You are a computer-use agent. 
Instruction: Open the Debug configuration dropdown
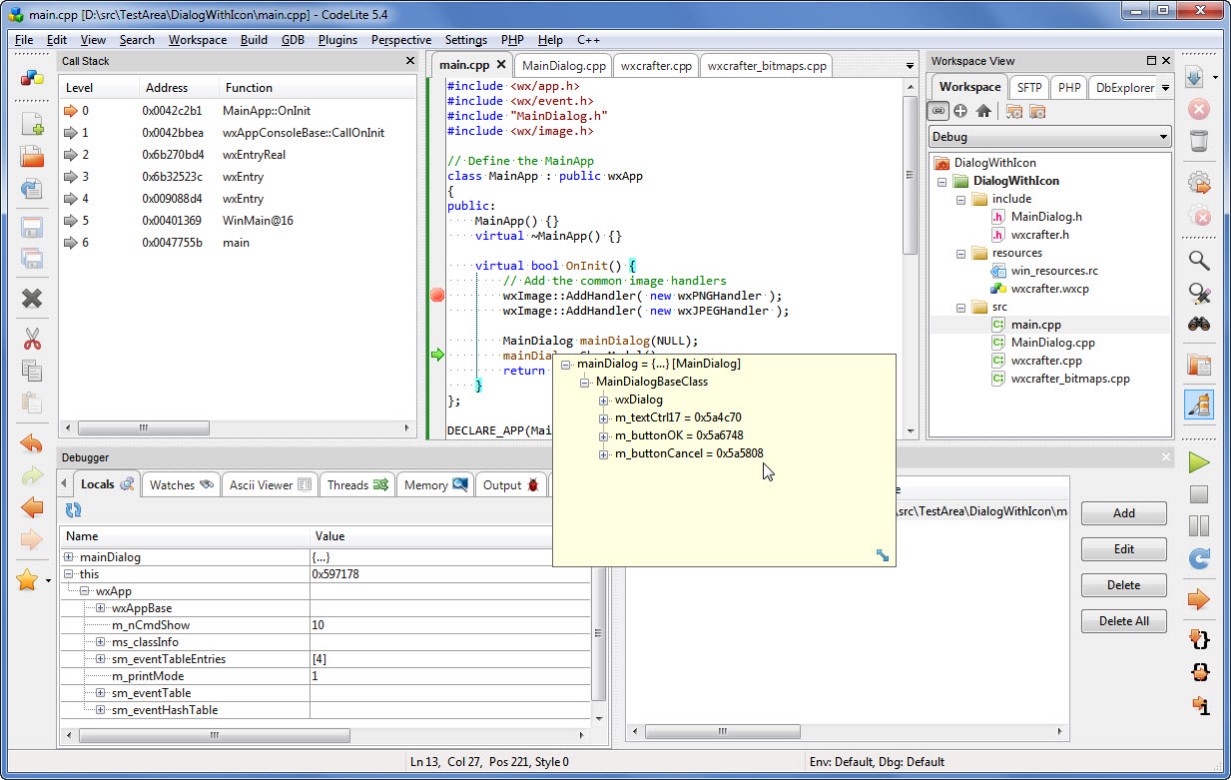coord(1163,137)
